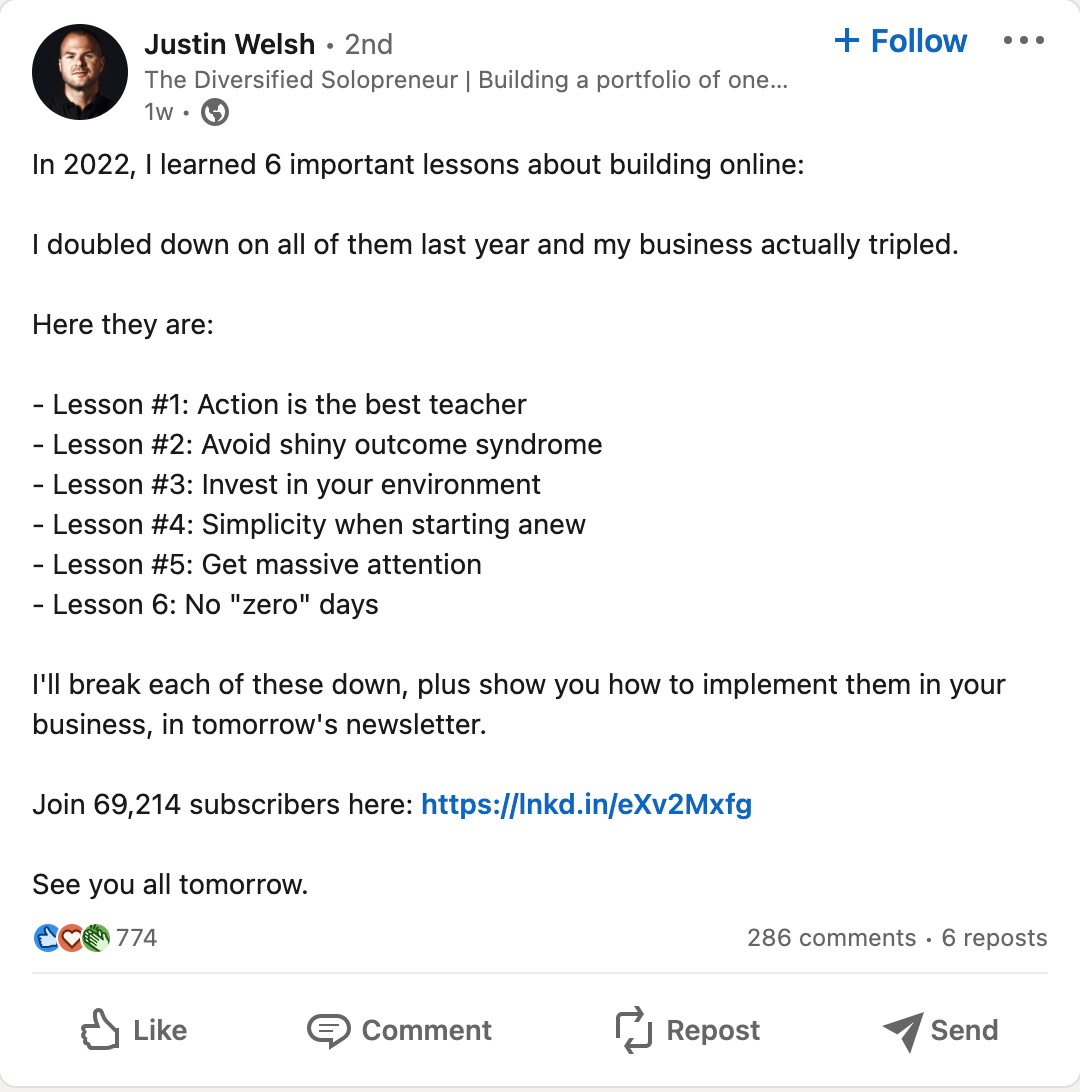This screenshot has width=1080, height=1092.
Task: Click the Like thumbs-up icon
Action: click(101, 1029)
